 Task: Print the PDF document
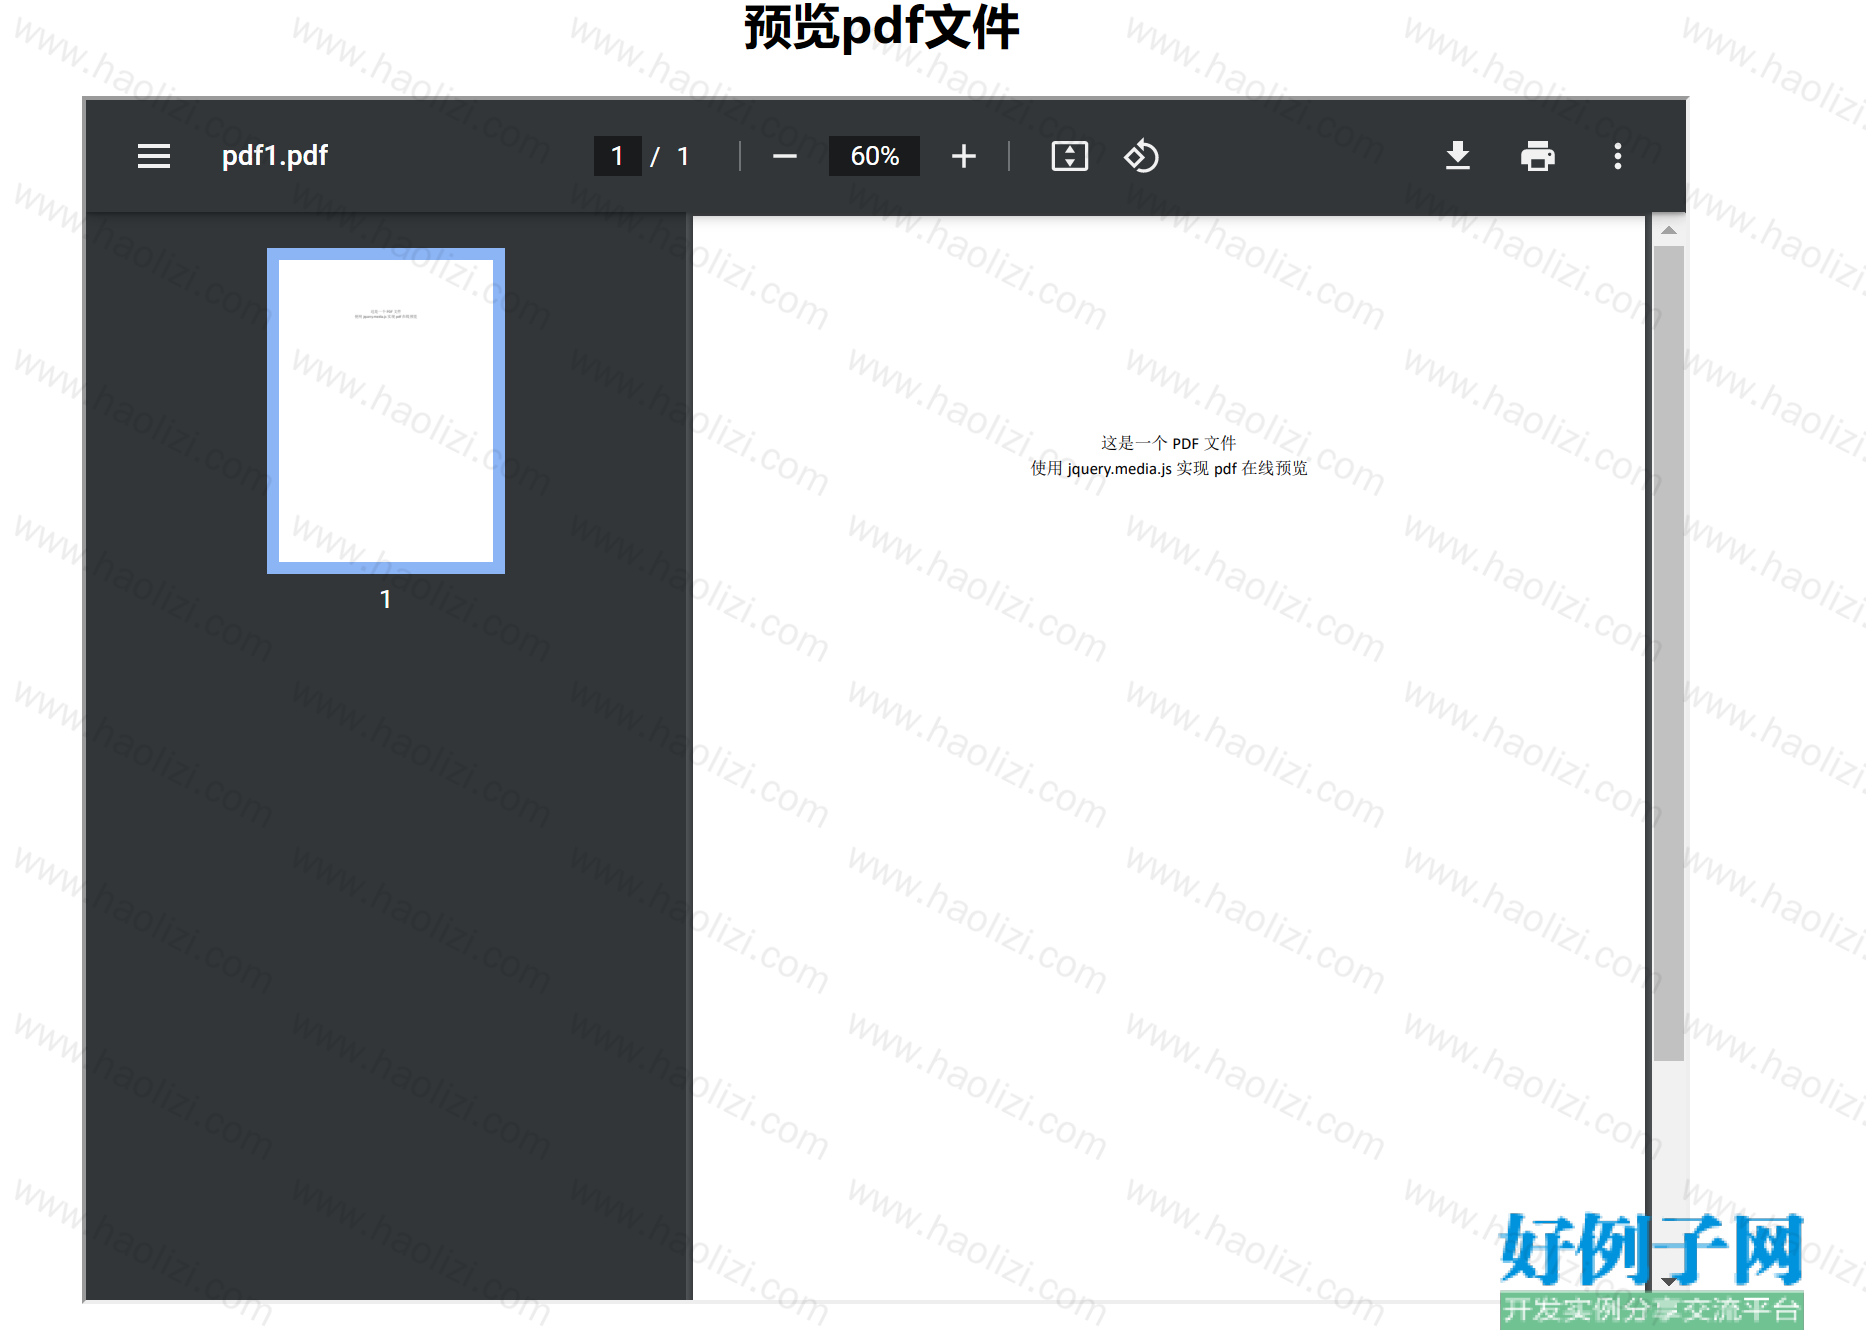click(x=1537, y=156)
